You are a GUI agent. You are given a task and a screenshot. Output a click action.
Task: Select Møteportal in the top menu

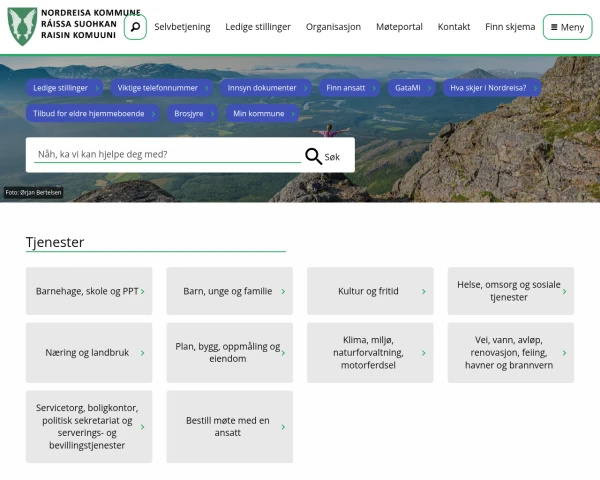(399, 27)
